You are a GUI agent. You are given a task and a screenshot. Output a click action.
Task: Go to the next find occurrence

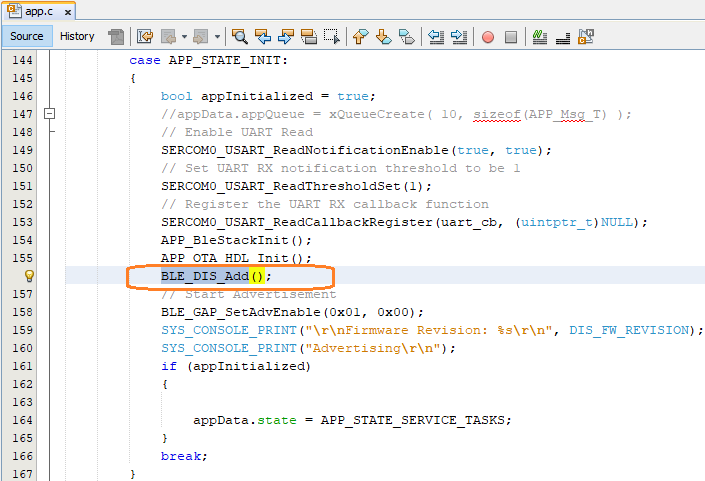(x=286, y=37)
